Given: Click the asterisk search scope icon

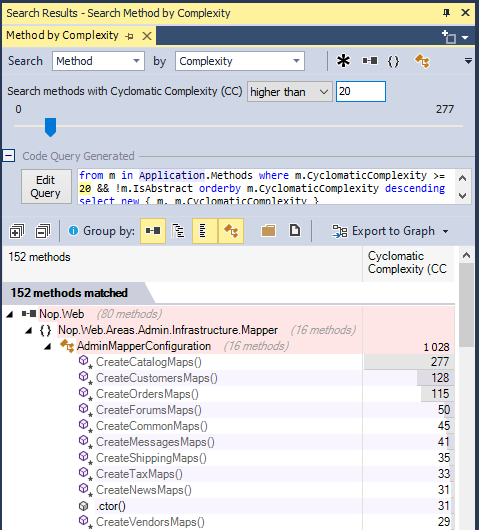Looking at the screenshot, I should tap(343, 61).
